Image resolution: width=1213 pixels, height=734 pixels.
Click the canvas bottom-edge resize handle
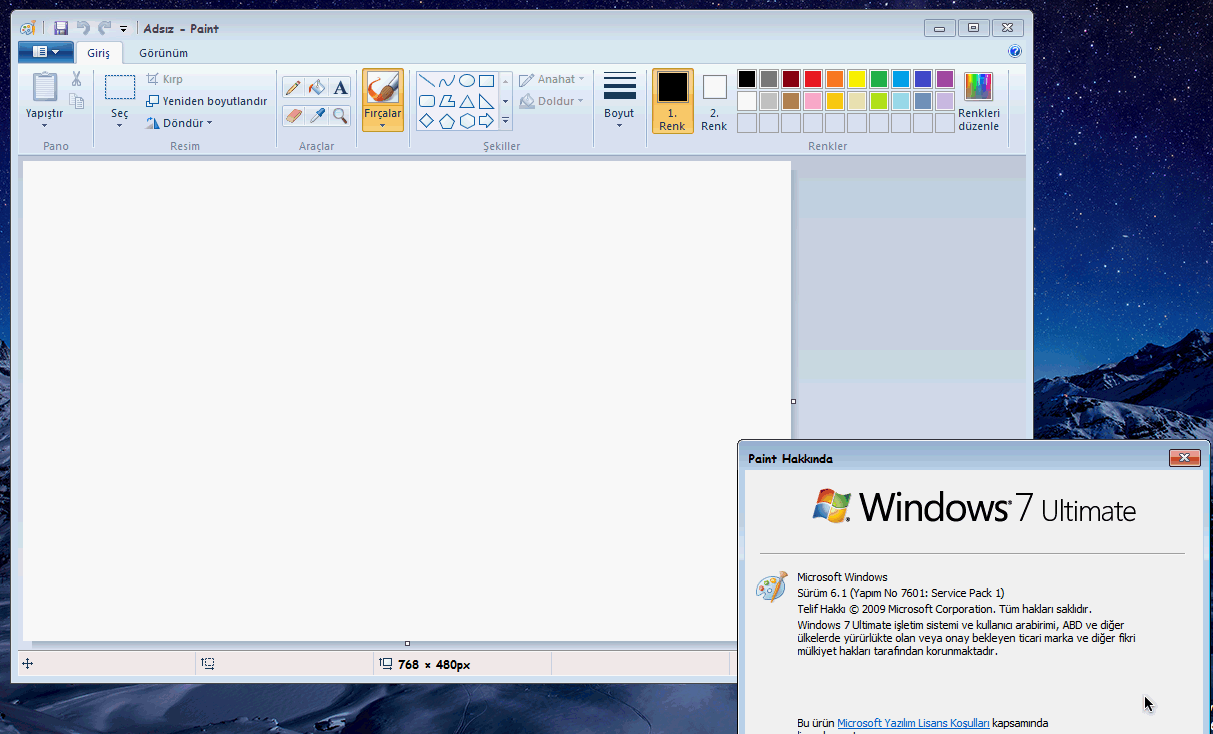407,643
